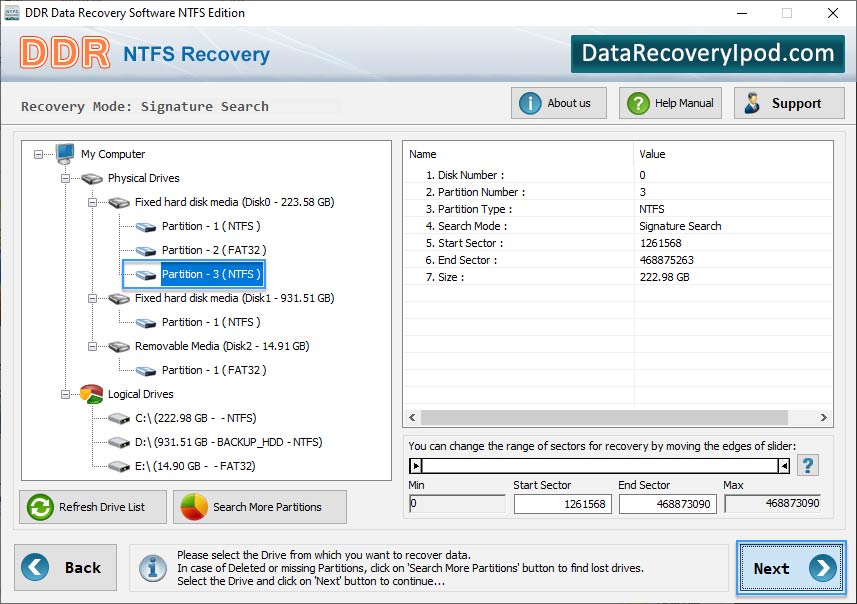Click the Refresh Drive List button
This screenshot has height=604, width=857.
[x=93, y=507]
